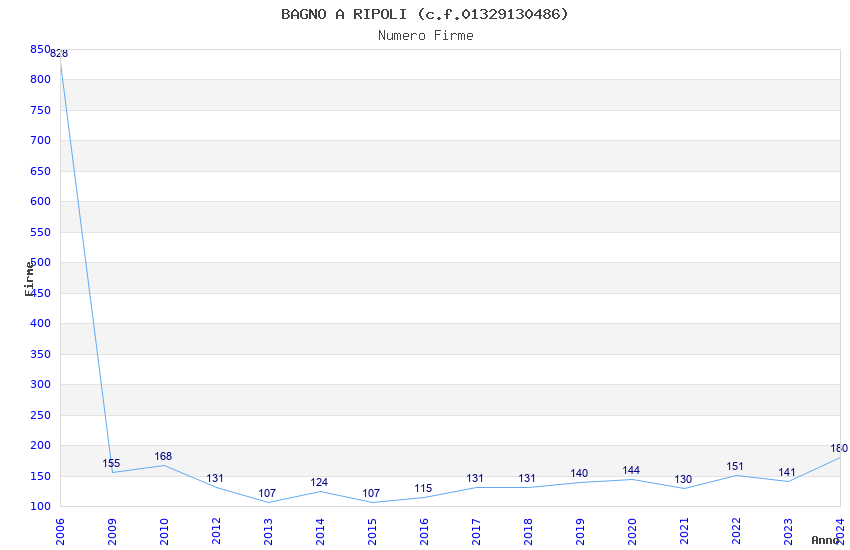Select the 'Anno' x-axis title
The width and height of the screenshot is (850, 550).
825,540
